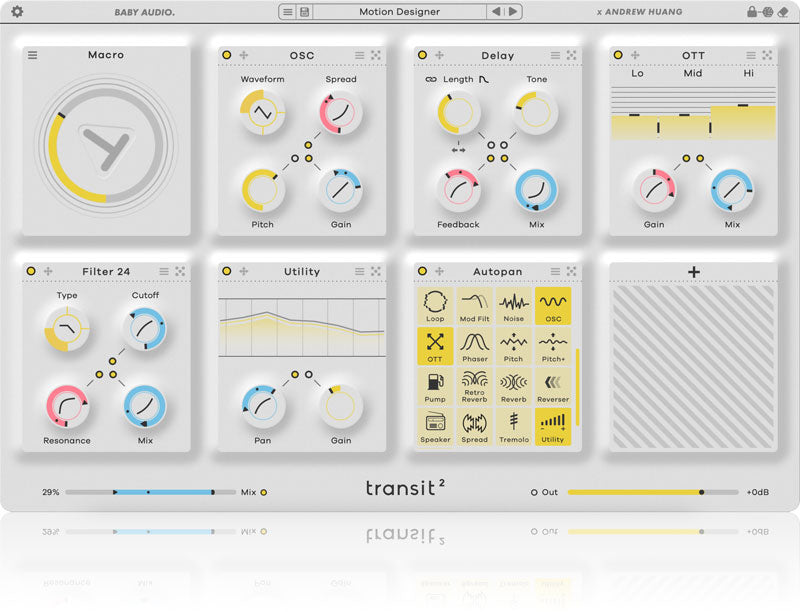Click the Delay length link icon
Viewport: 800px width, 612px height.
click(431, 80)
